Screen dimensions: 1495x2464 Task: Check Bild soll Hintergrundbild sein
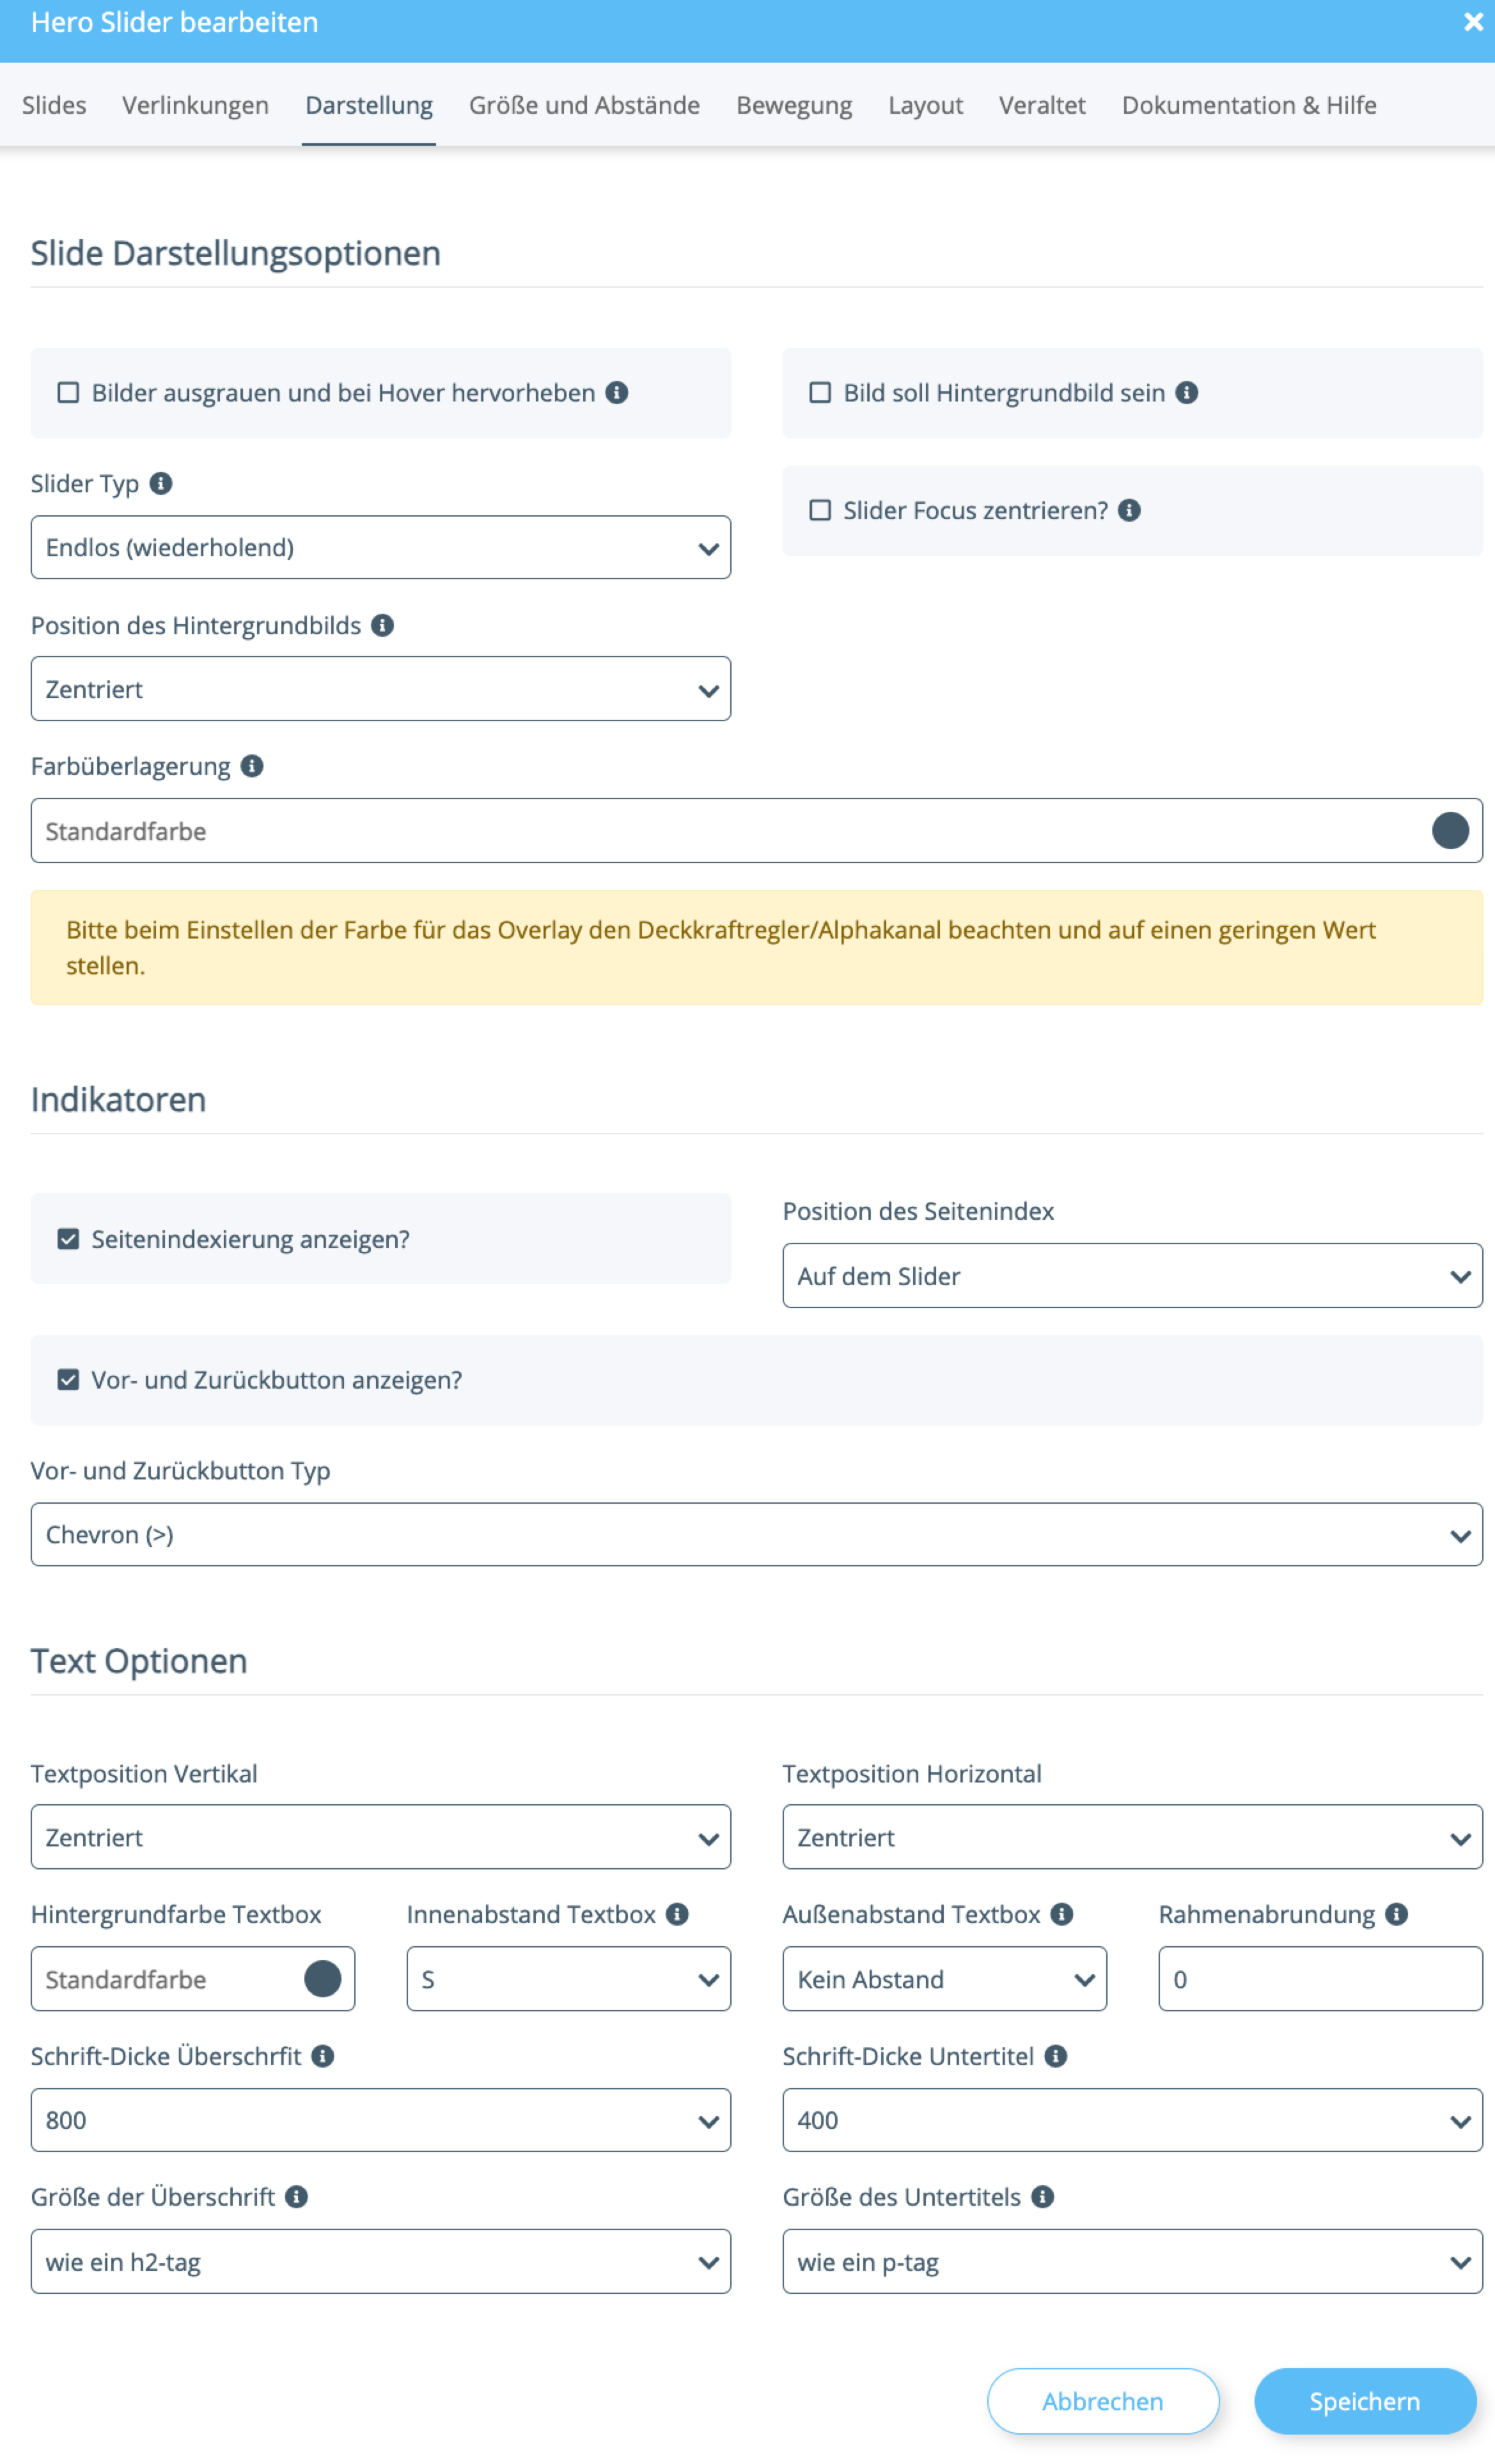[820, 393]
